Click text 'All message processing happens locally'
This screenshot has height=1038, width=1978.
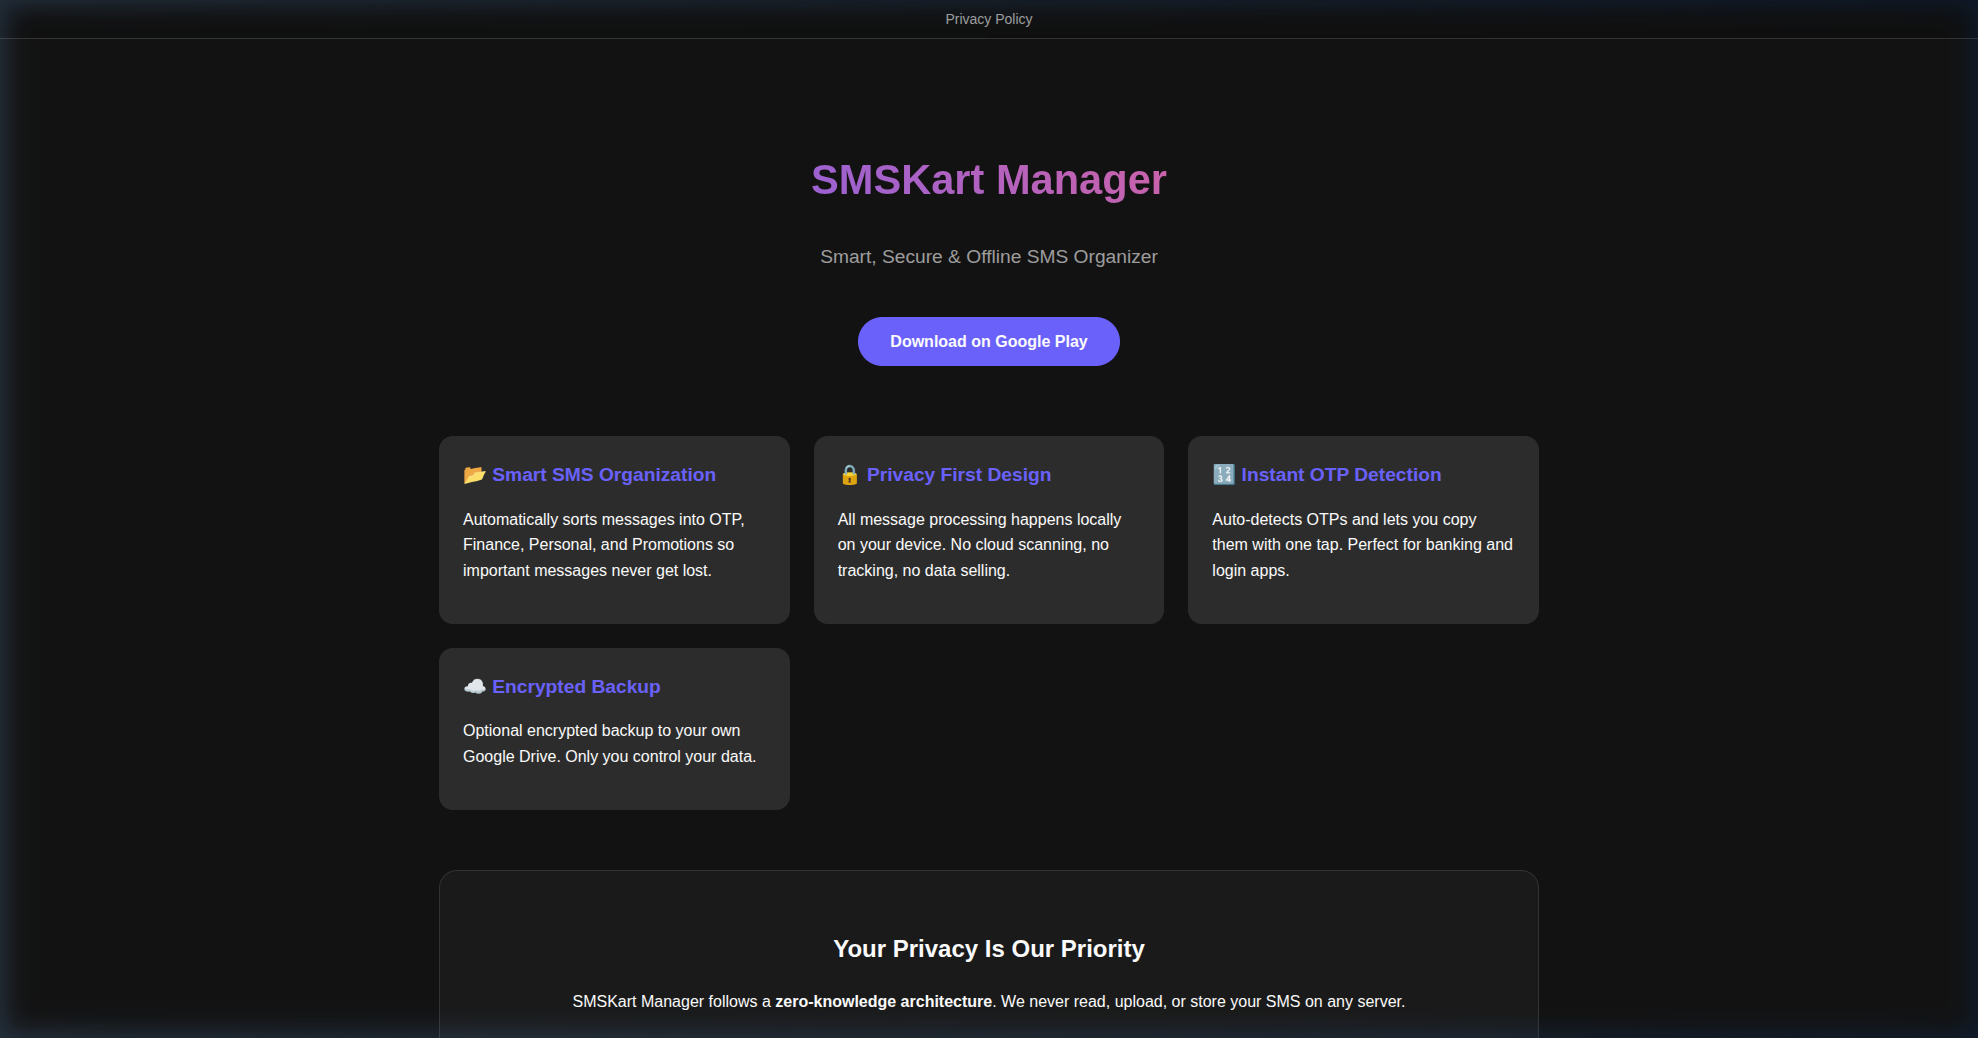[x=979, y=520]
